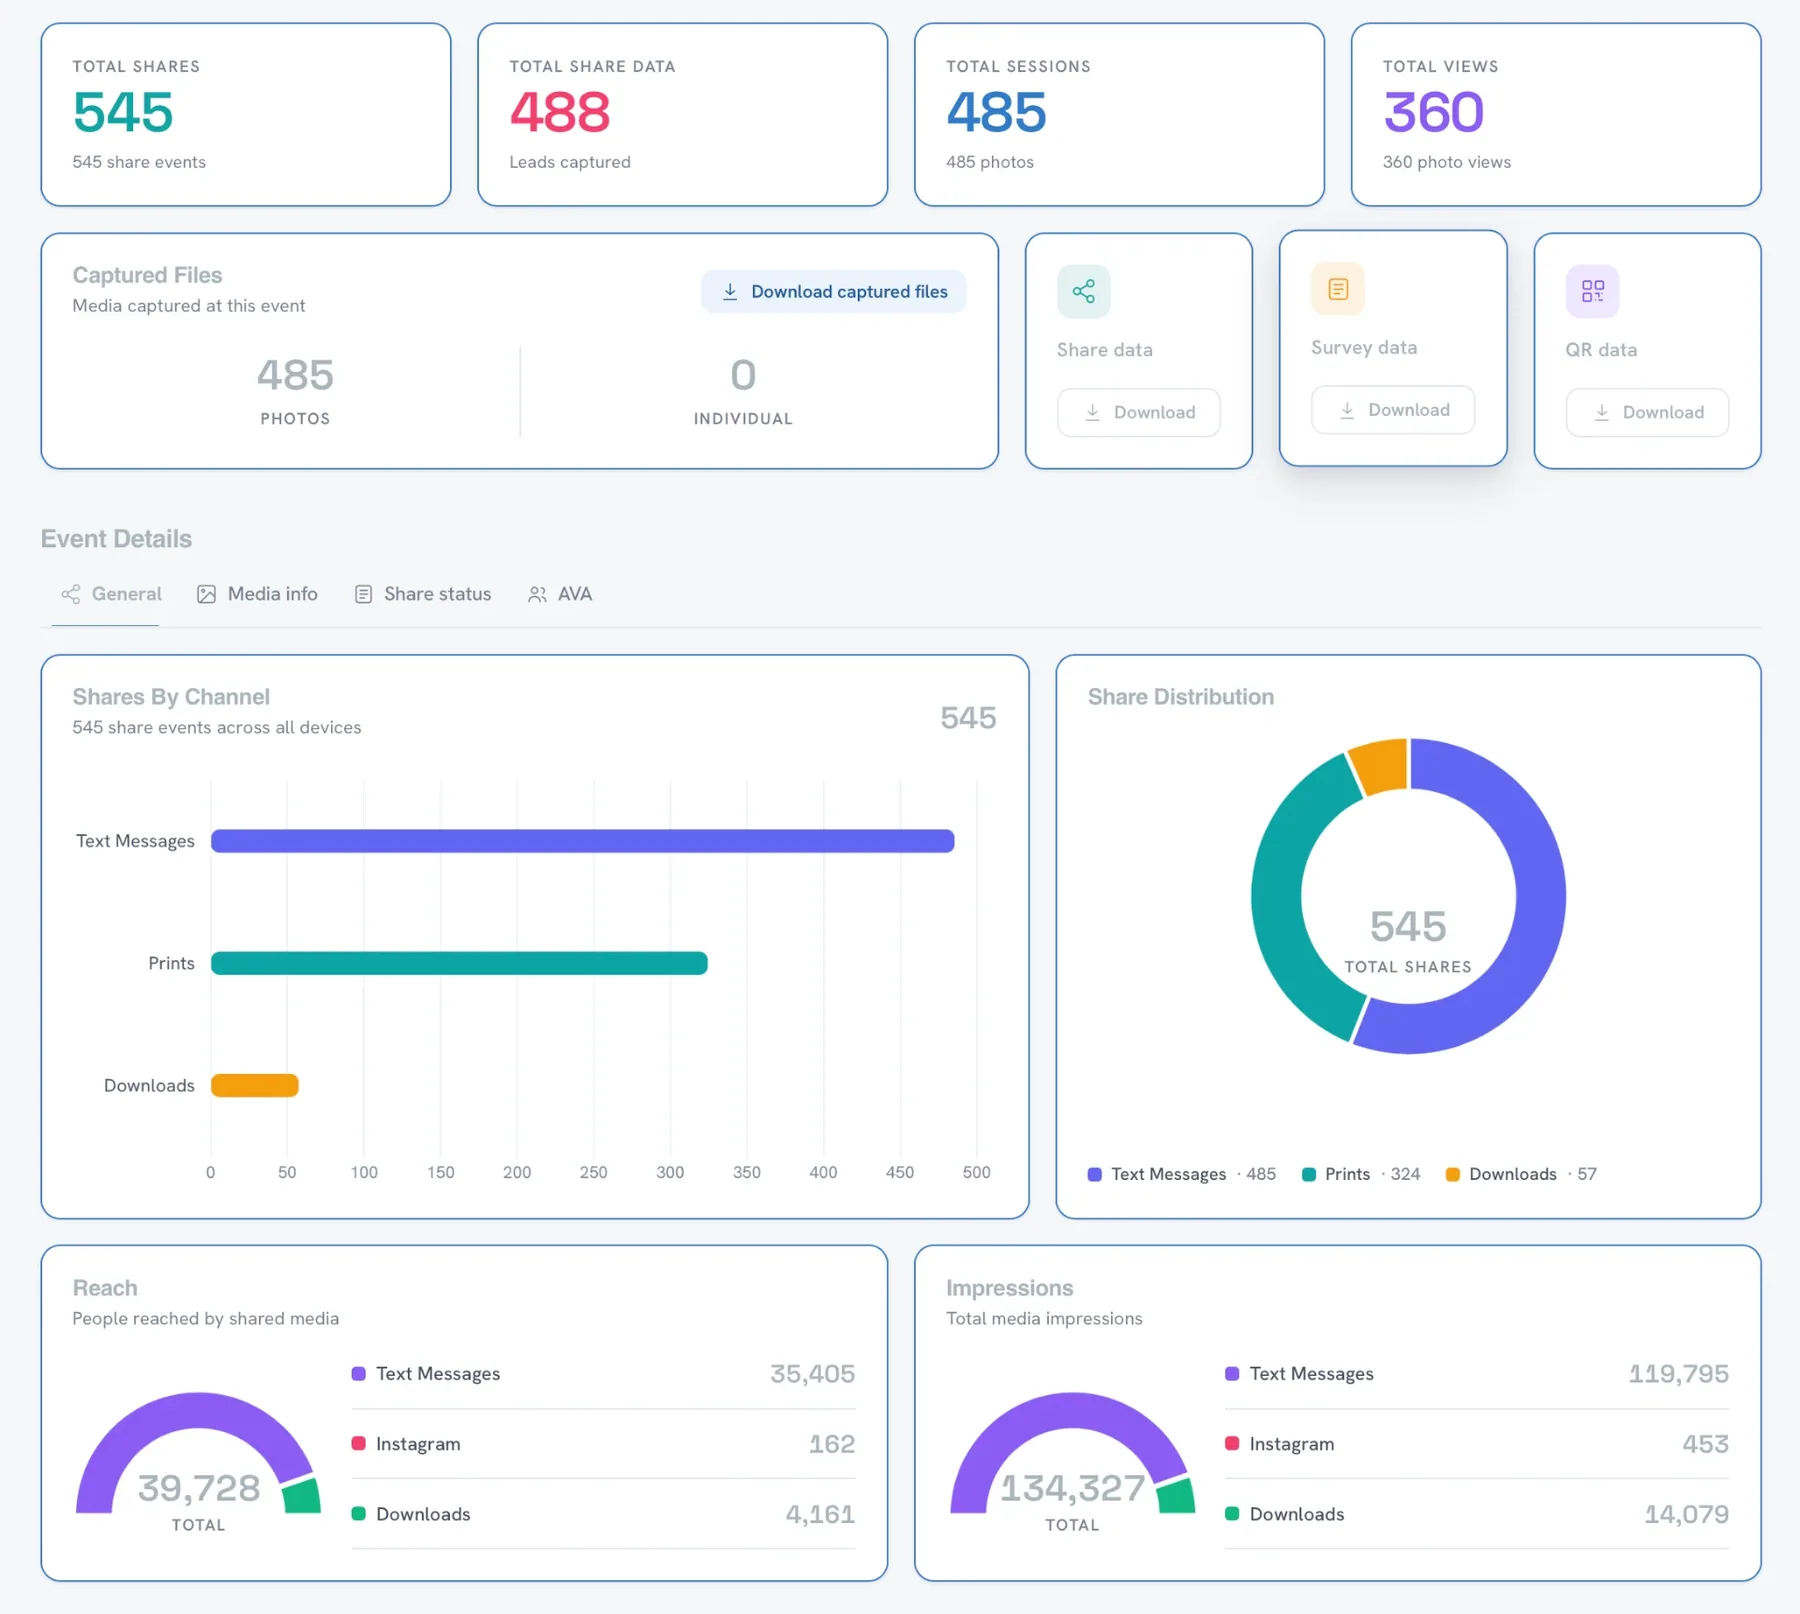The height and width of the screenshot is (1614, 1800).
Task: Click the Shares By Channel heading
Action: click(171, 697)
